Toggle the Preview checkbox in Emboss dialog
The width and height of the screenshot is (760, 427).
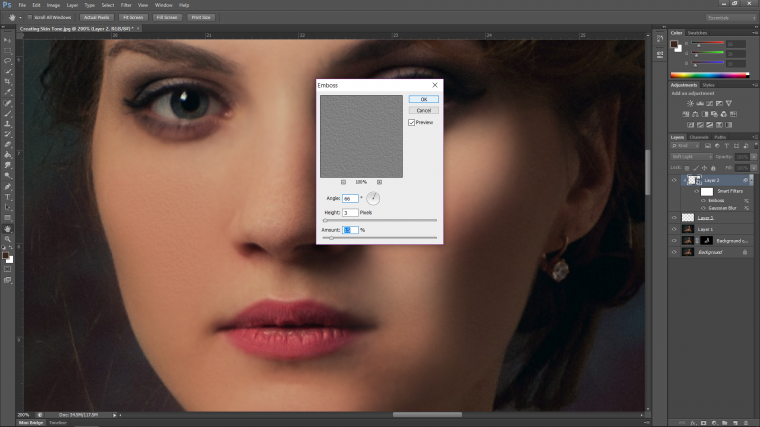(412, 123)
